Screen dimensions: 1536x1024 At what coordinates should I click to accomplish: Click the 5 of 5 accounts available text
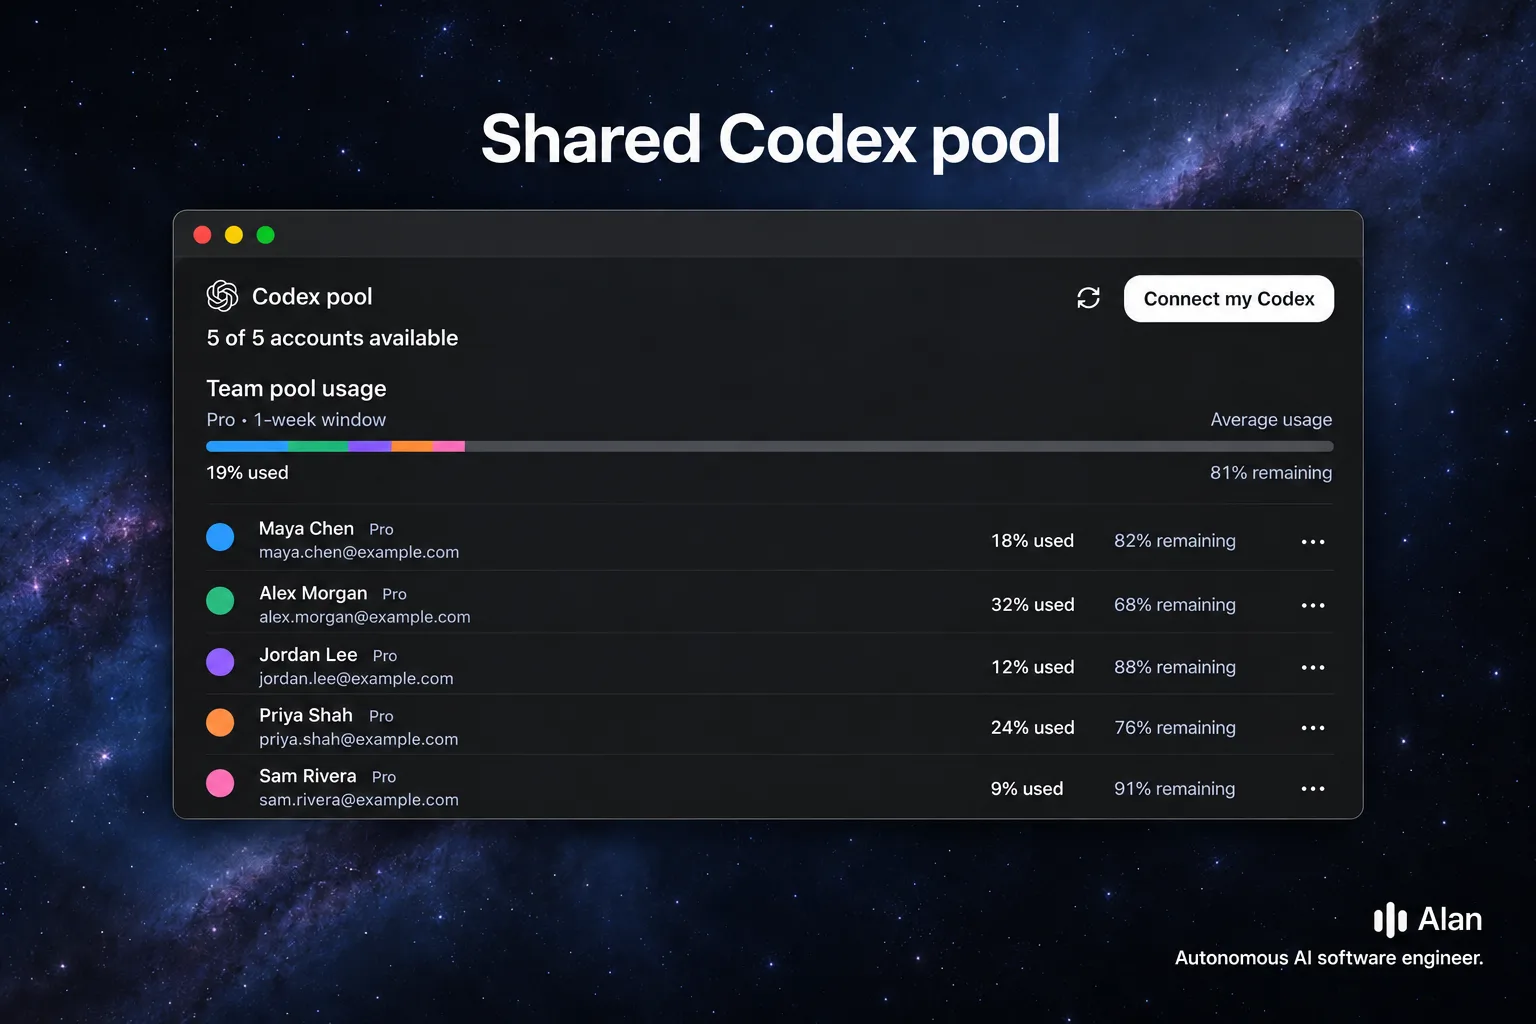[332, 338]
